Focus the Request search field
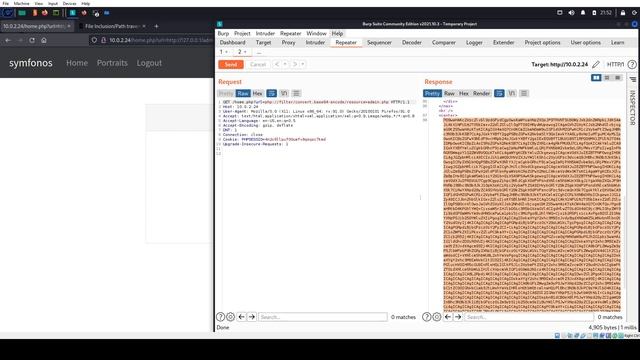The height and width of the screenshot is (360, 640). point(322,317)
